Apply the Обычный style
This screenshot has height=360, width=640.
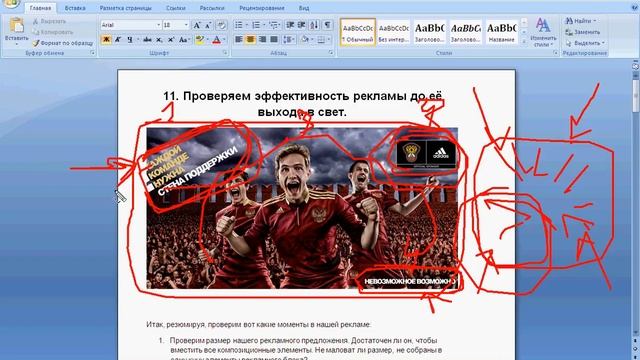click(358, 32)
